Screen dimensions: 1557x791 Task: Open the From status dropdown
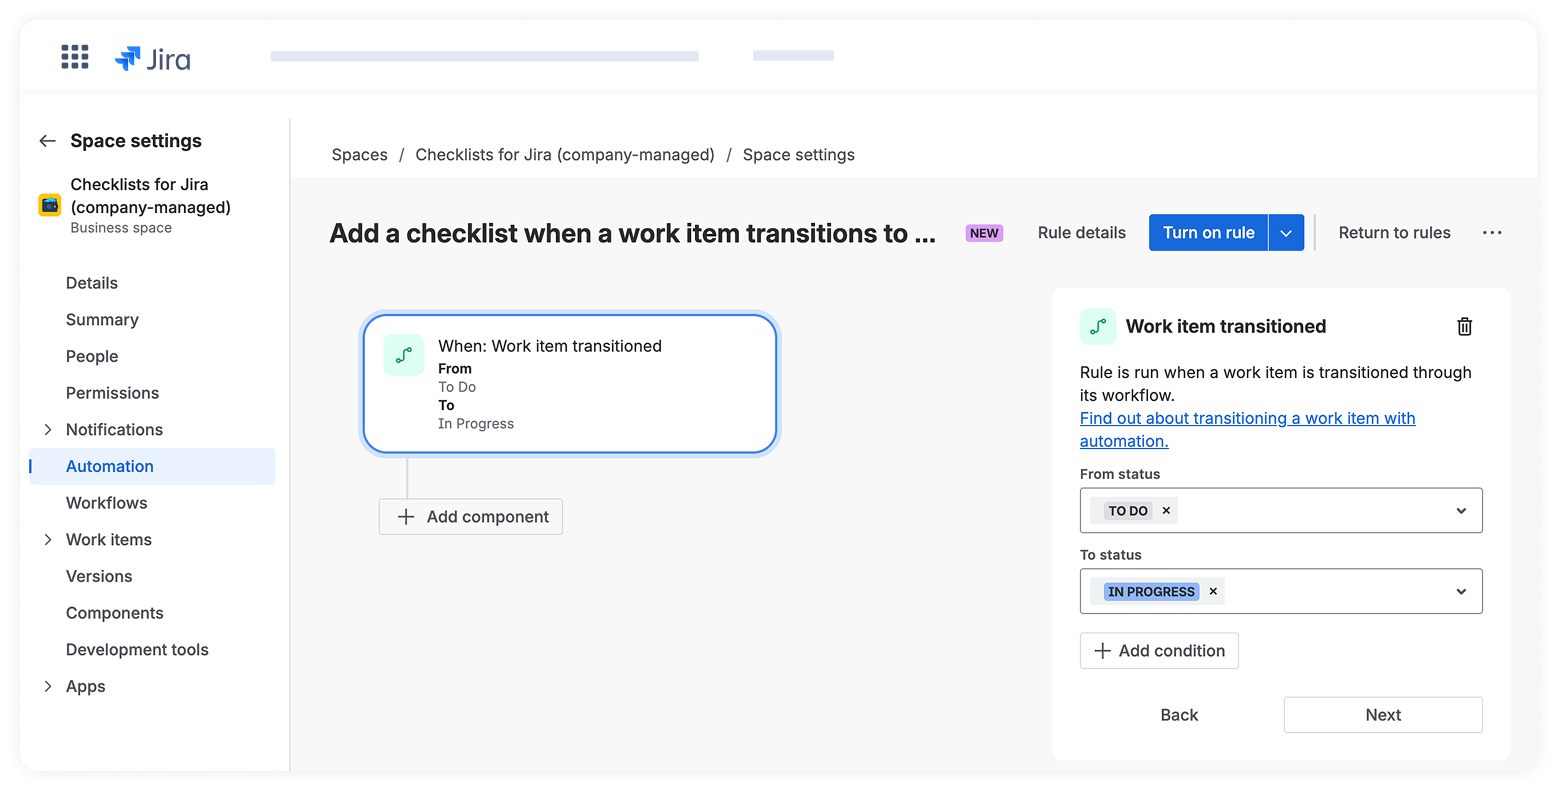click(x=1461, y=511)
